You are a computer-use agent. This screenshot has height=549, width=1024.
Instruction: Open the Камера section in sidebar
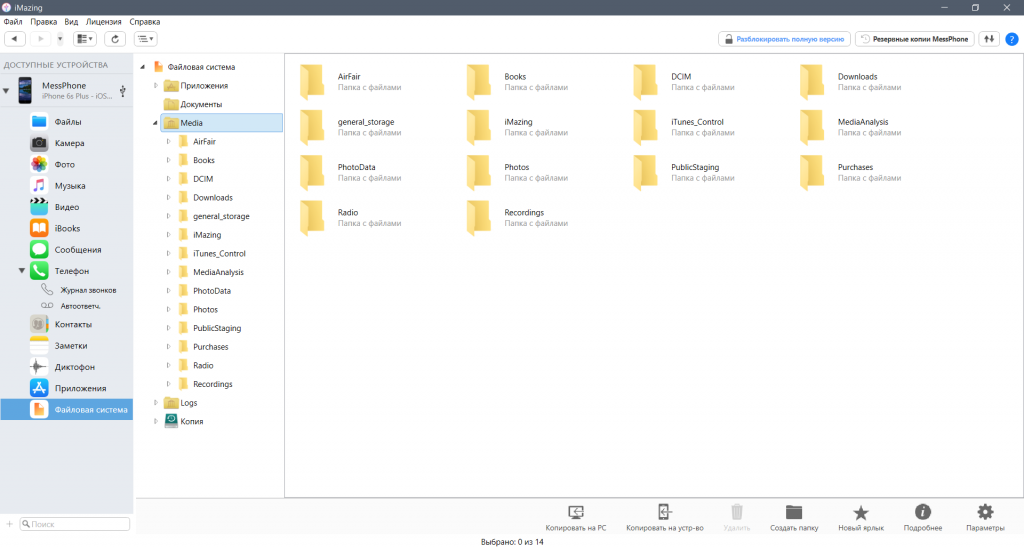[68, 143]
